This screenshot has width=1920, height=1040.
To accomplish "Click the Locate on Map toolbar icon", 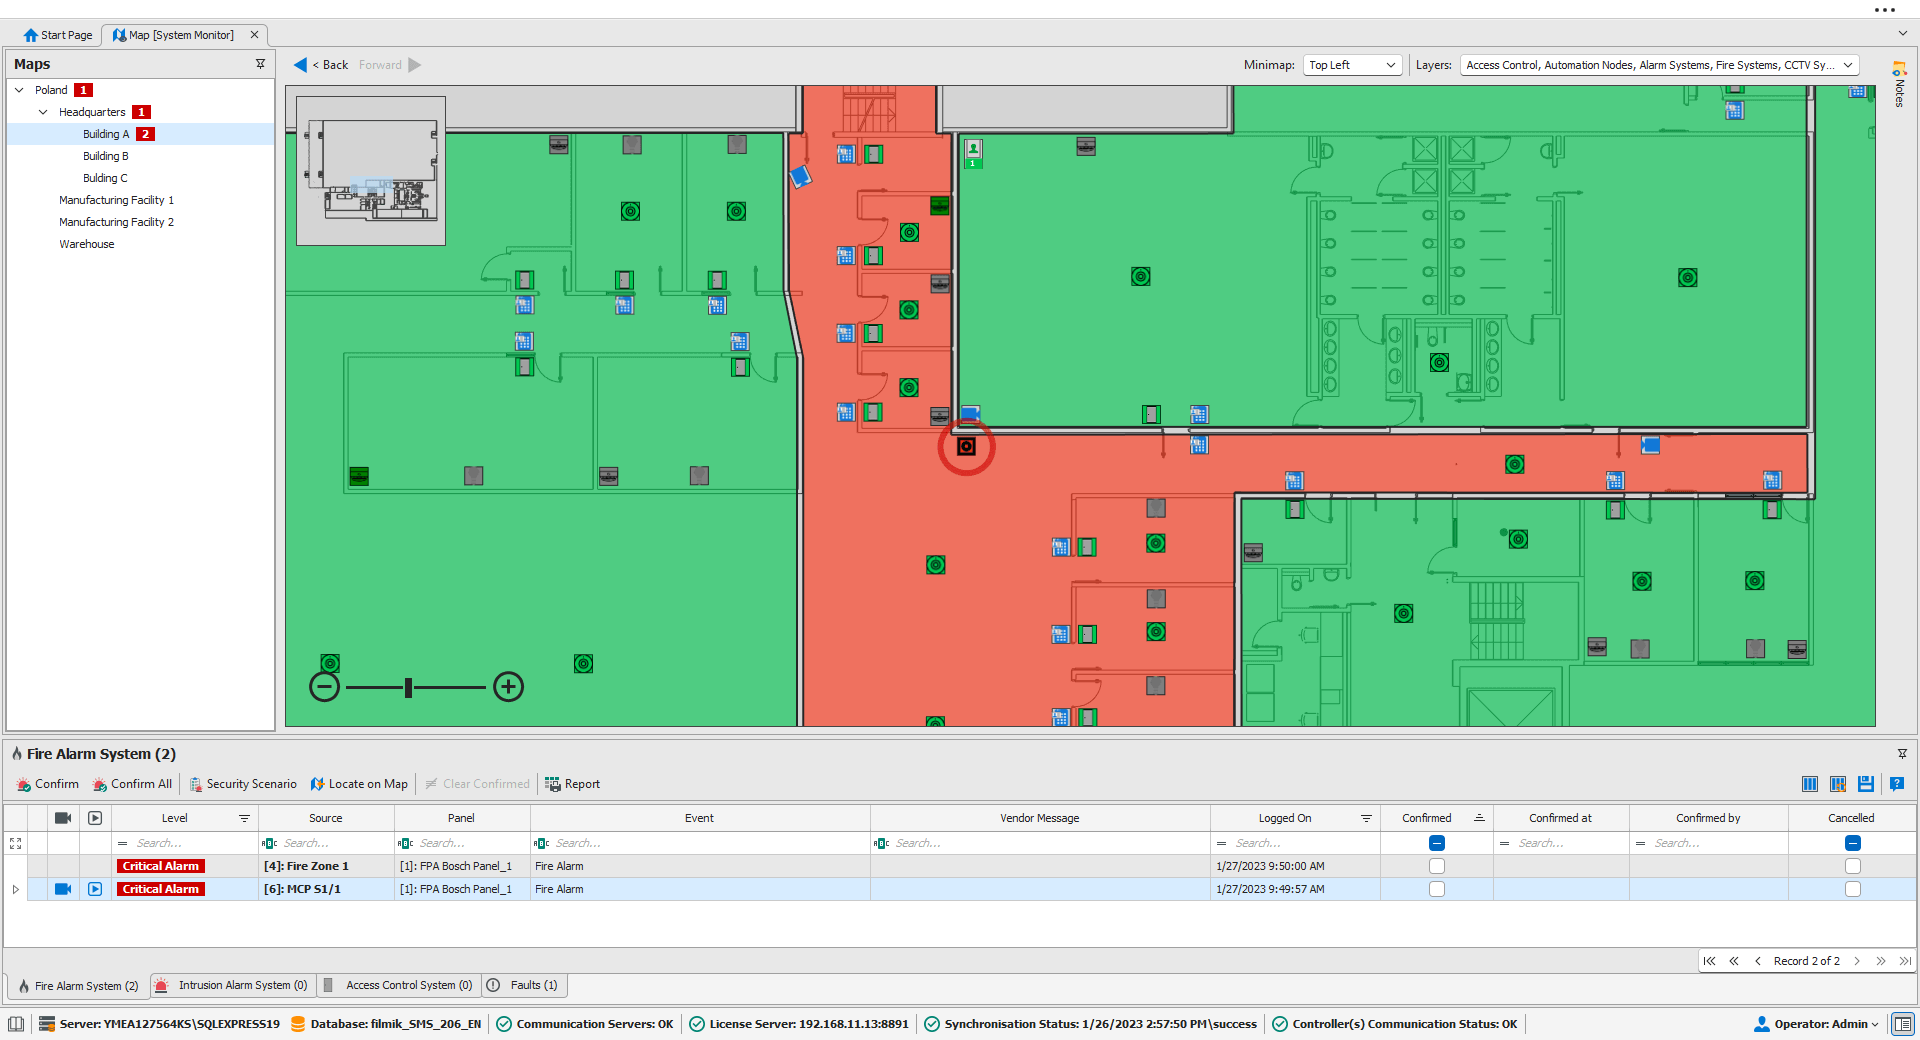I will pos(318,784).
